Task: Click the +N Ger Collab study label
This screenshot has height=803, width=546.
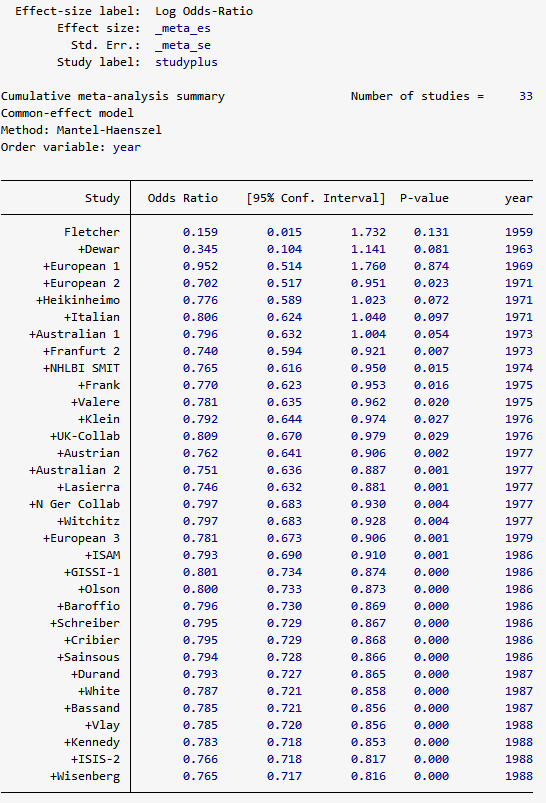Action: pos(74,504)
